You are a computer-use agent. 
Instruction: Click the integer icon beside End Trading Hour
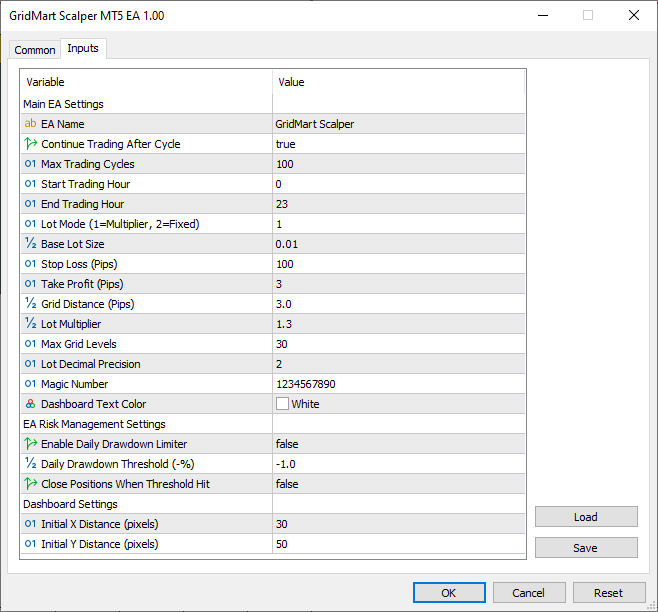[30, 204]
